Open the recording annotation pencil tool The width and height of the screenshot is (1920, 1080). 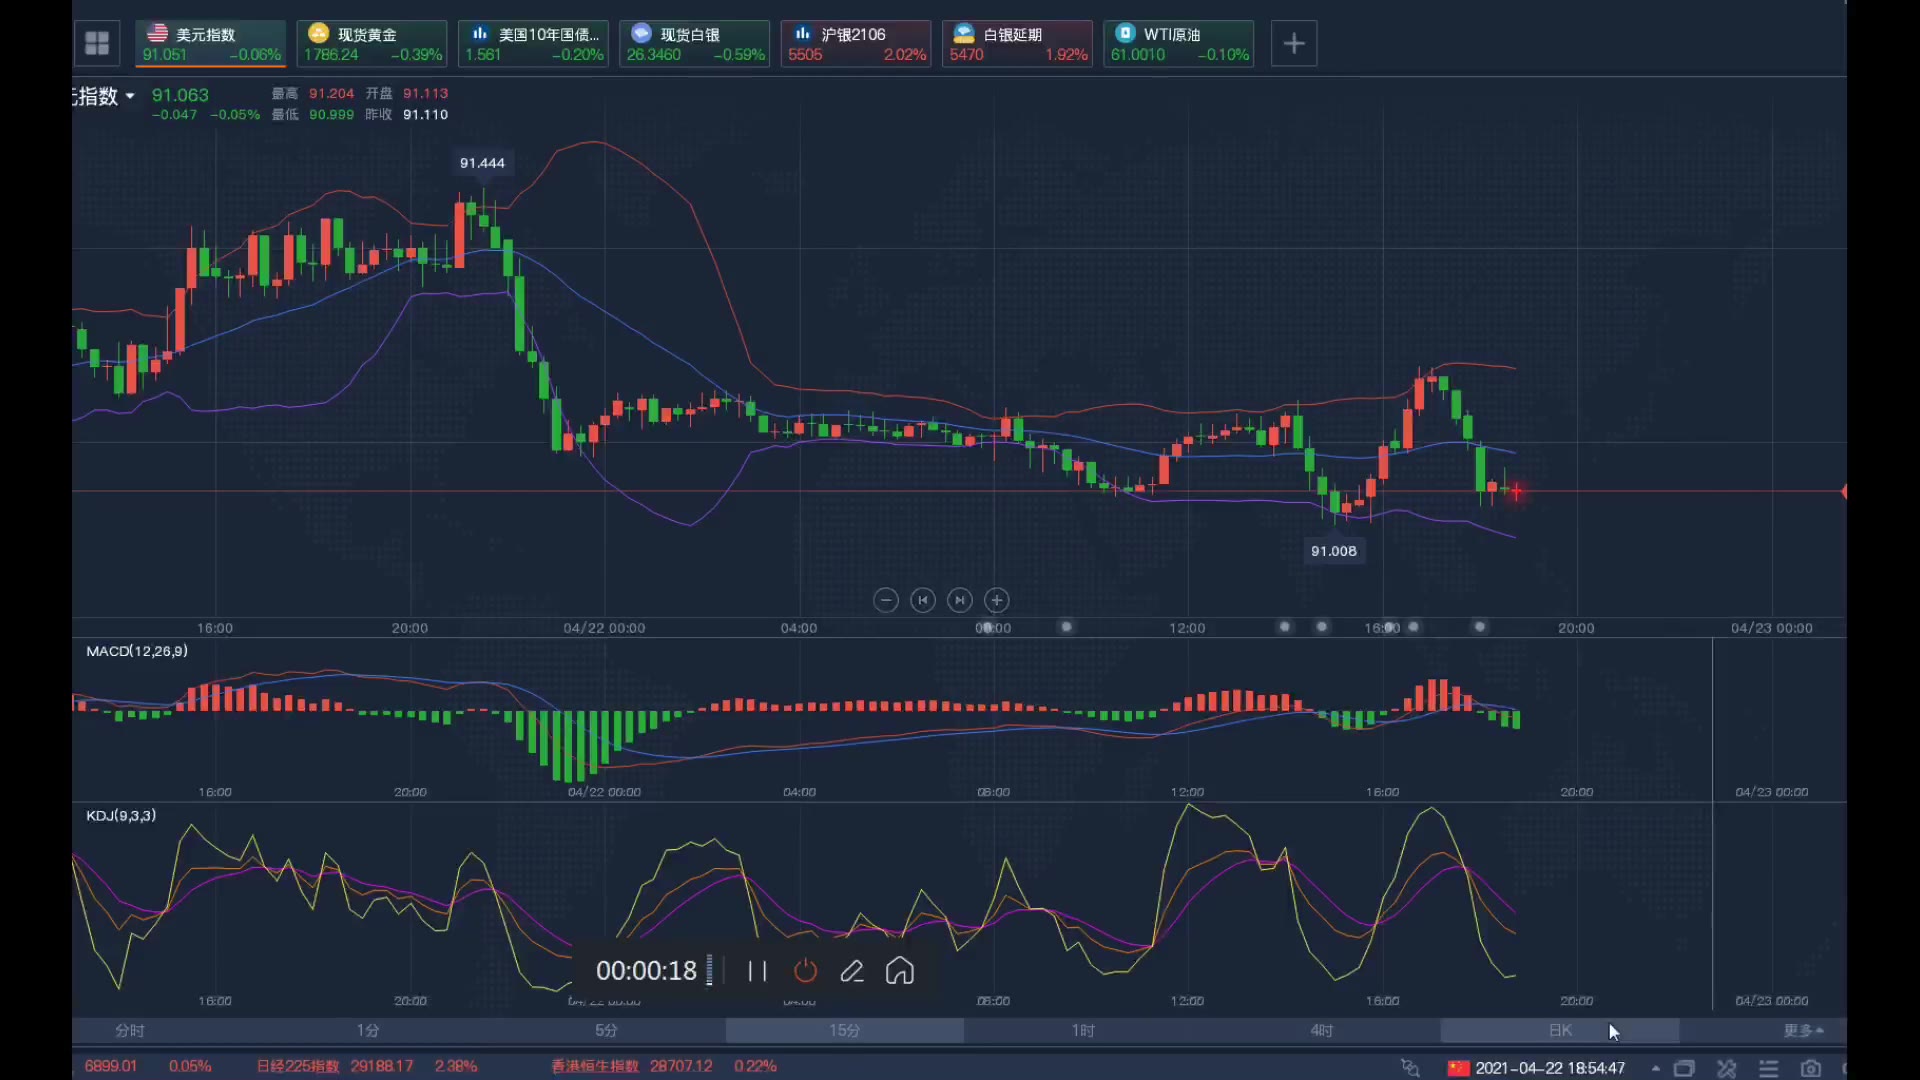(x=852, y=971)
